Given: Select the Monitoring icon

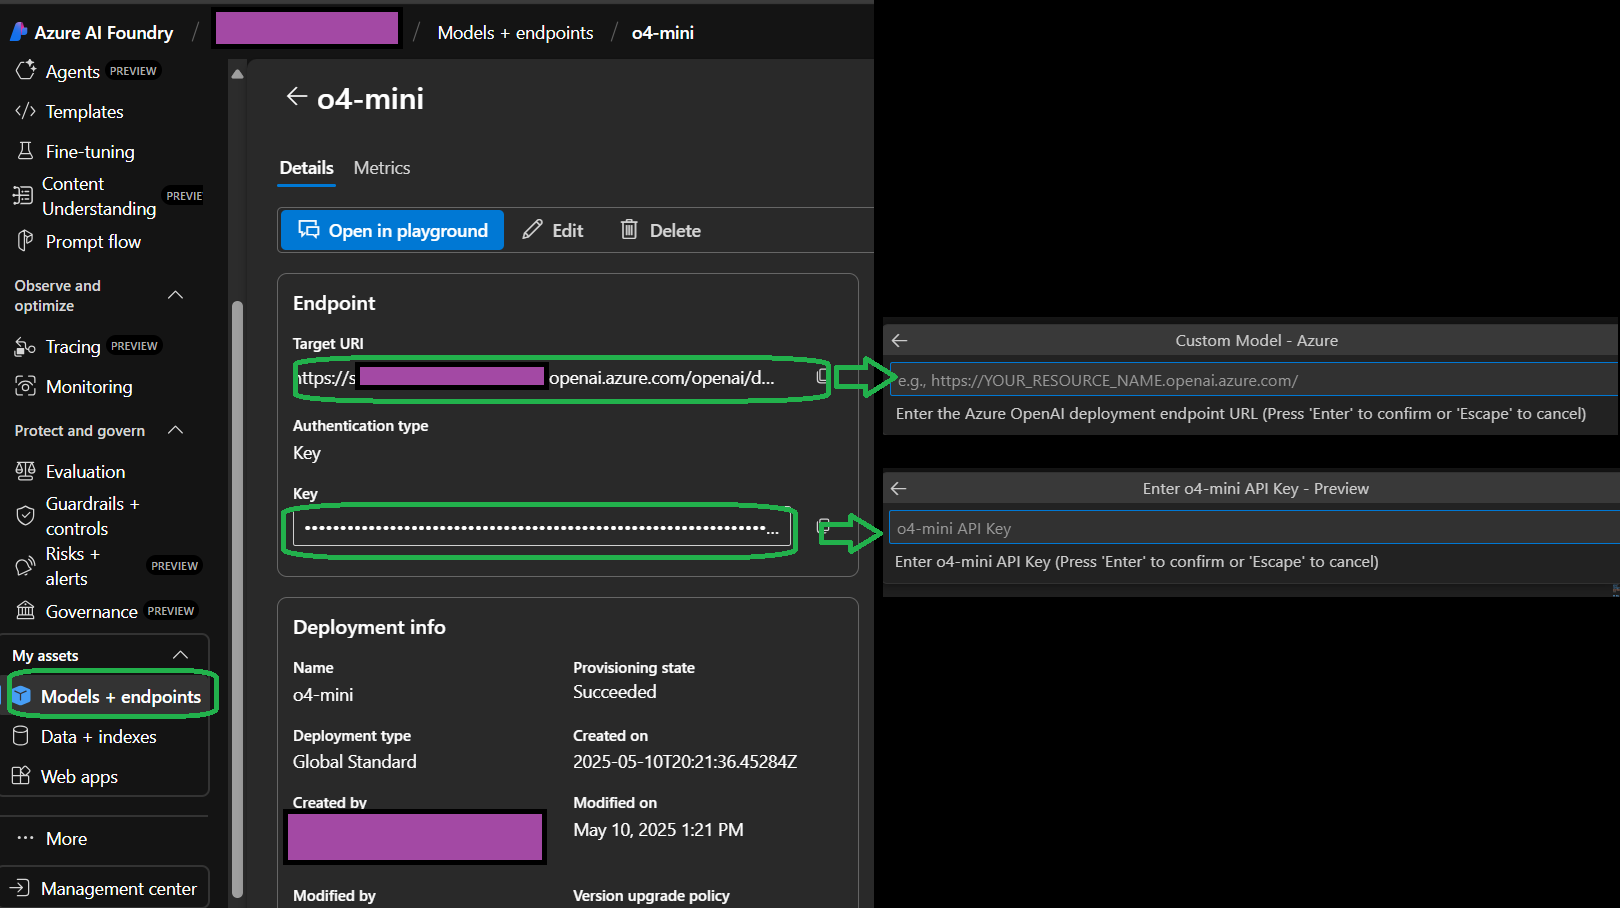Looking at the screenshot, I should 25,386.
